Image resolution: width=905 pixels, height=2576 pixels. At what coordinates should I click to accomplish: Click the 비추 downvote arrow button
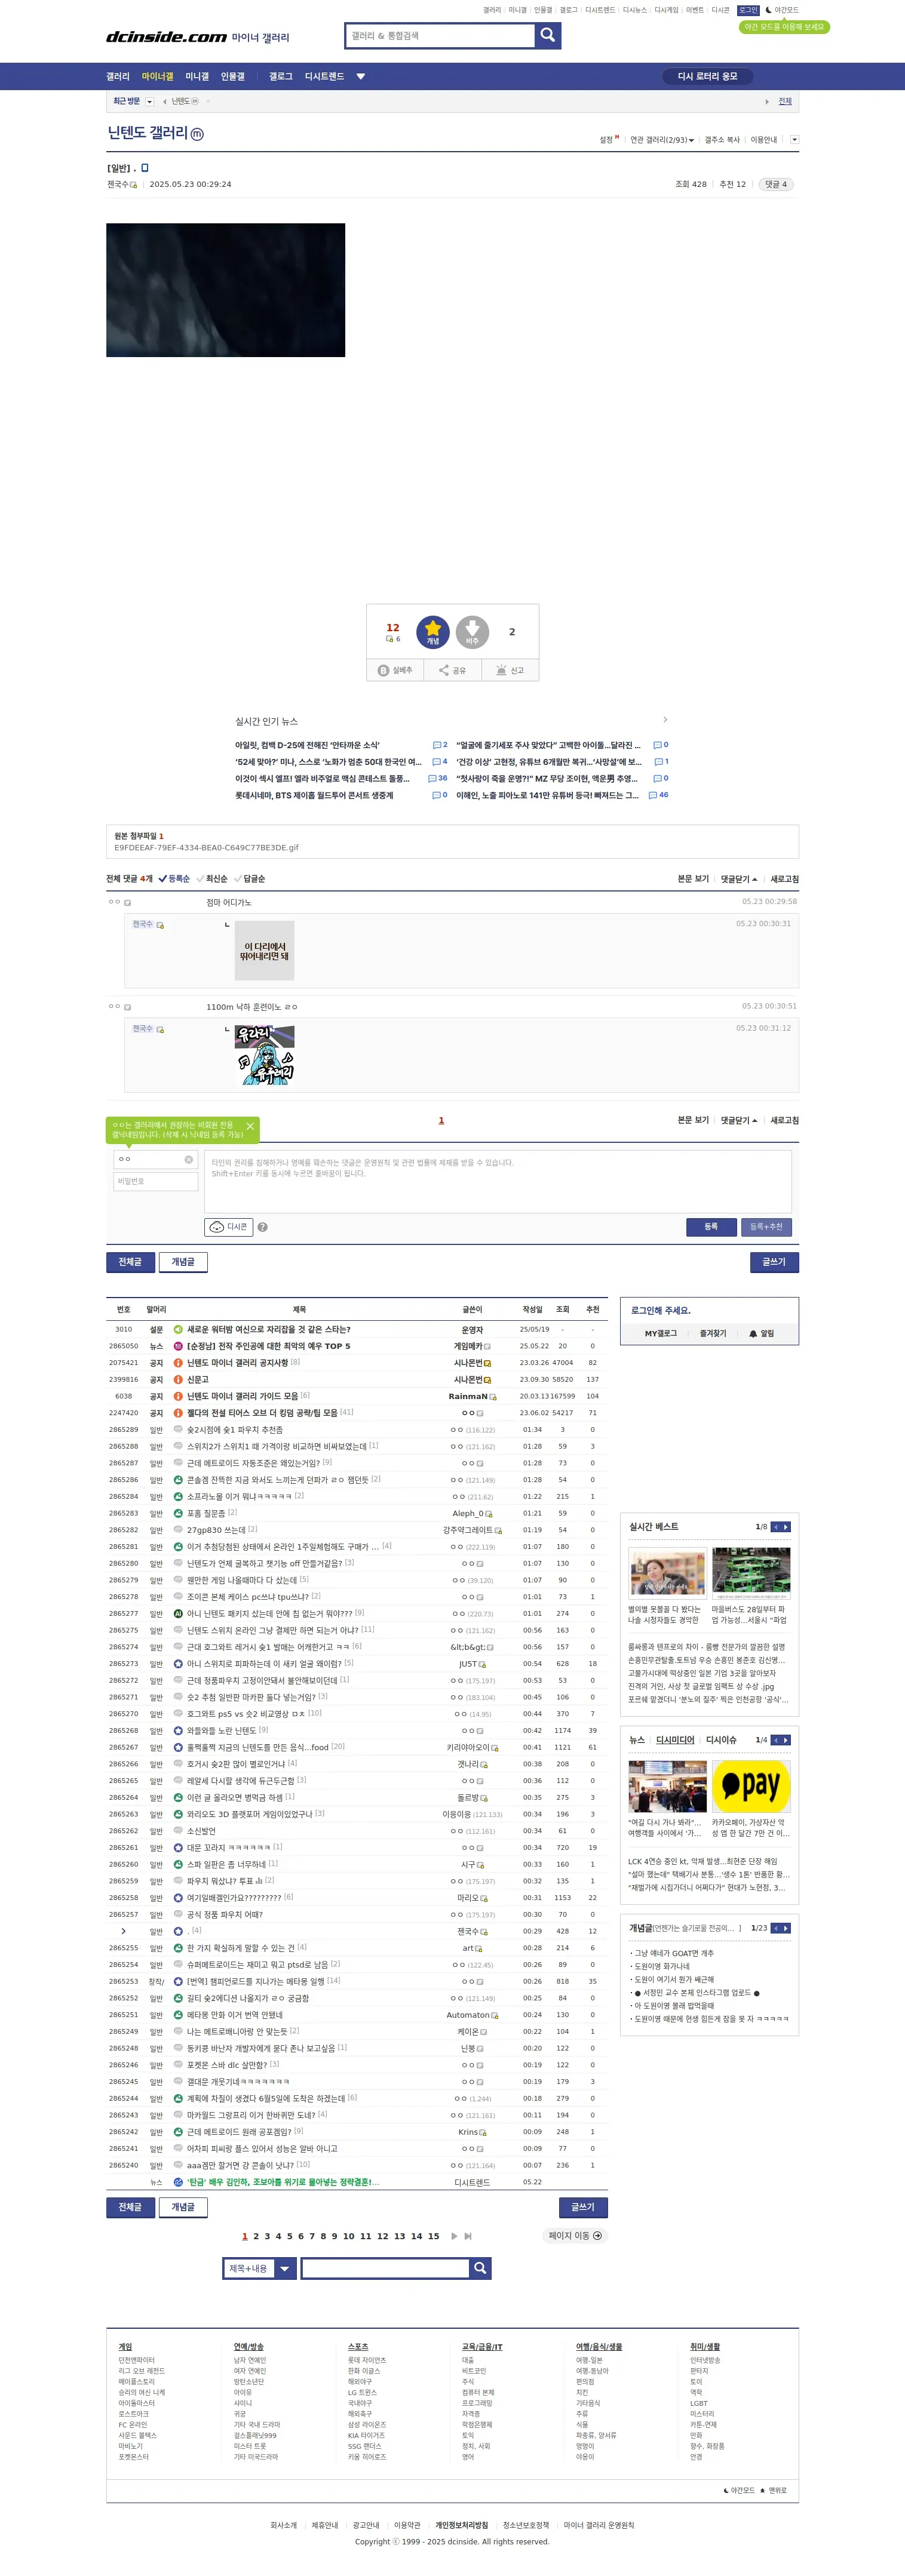(472, 632)
